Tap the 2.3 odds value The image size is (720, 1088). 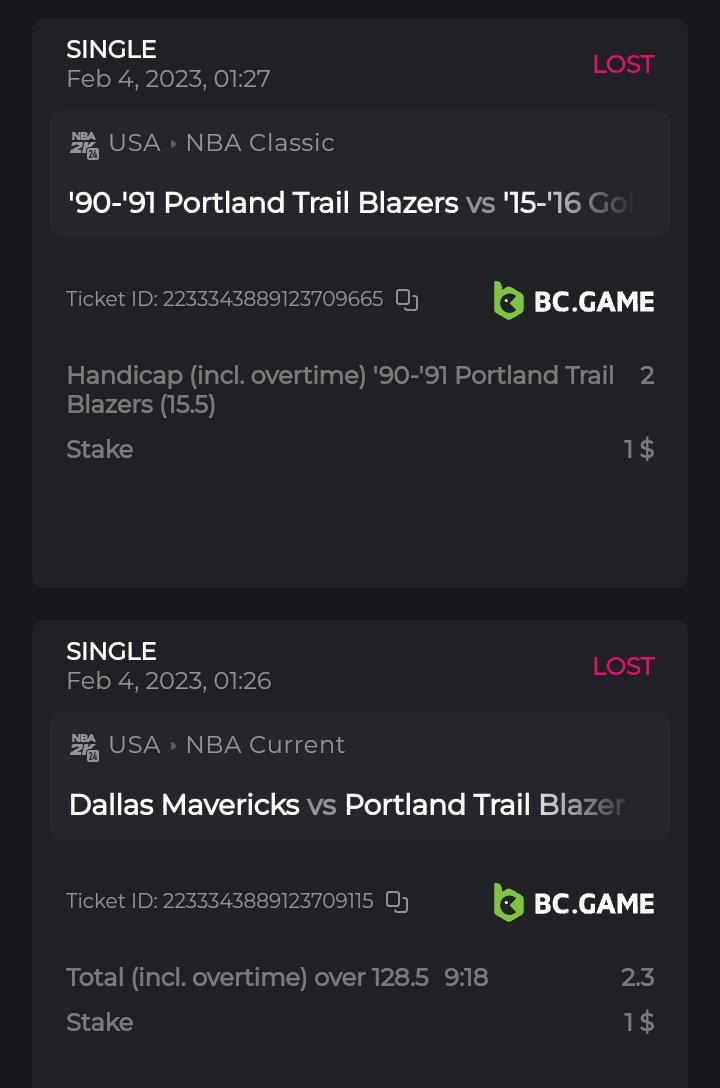tap(637, 977)
